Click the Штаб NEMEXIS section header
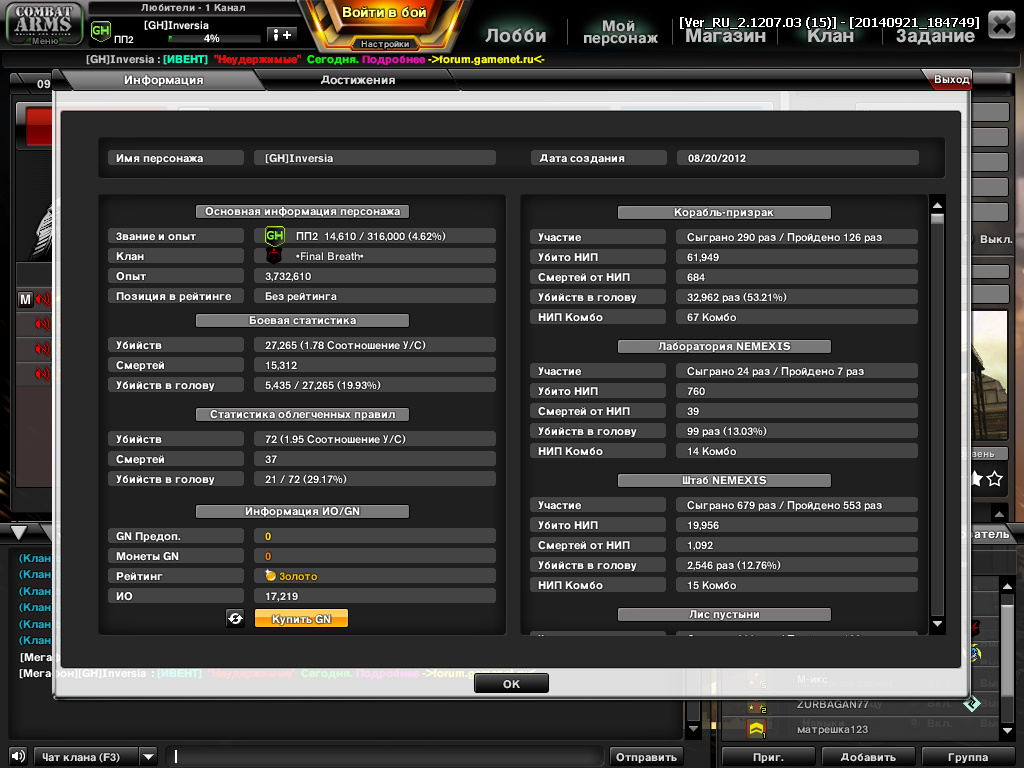The height and width of the screenshot is (768, 1024). click(x=724, y=480)
